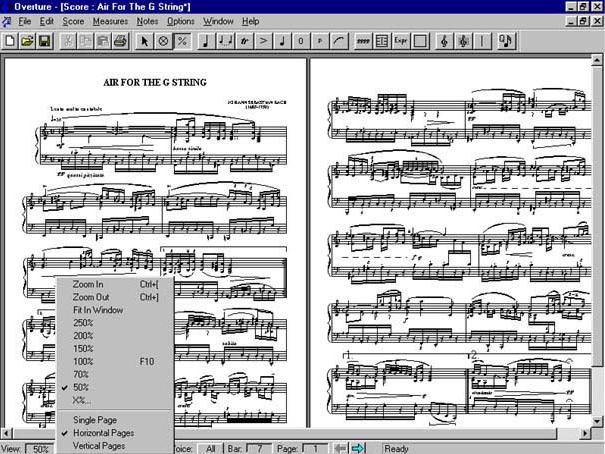The image size is (605, 454).
Task: Open the Window menu
Action: point(218,21)
